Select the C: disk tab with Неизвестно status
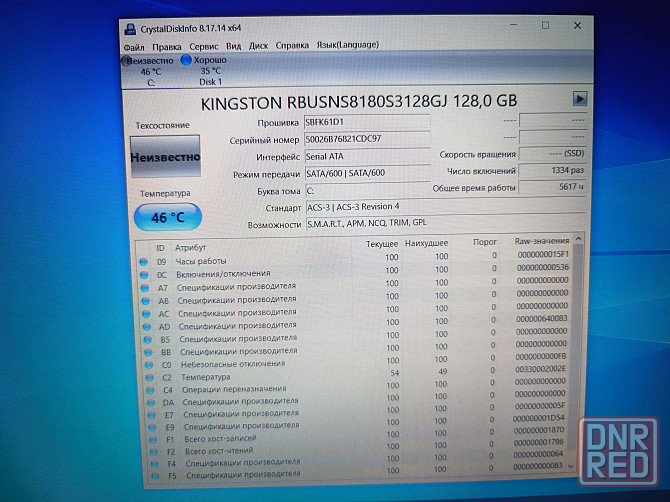This screenshot has height=502, width=670. [148, 71]
